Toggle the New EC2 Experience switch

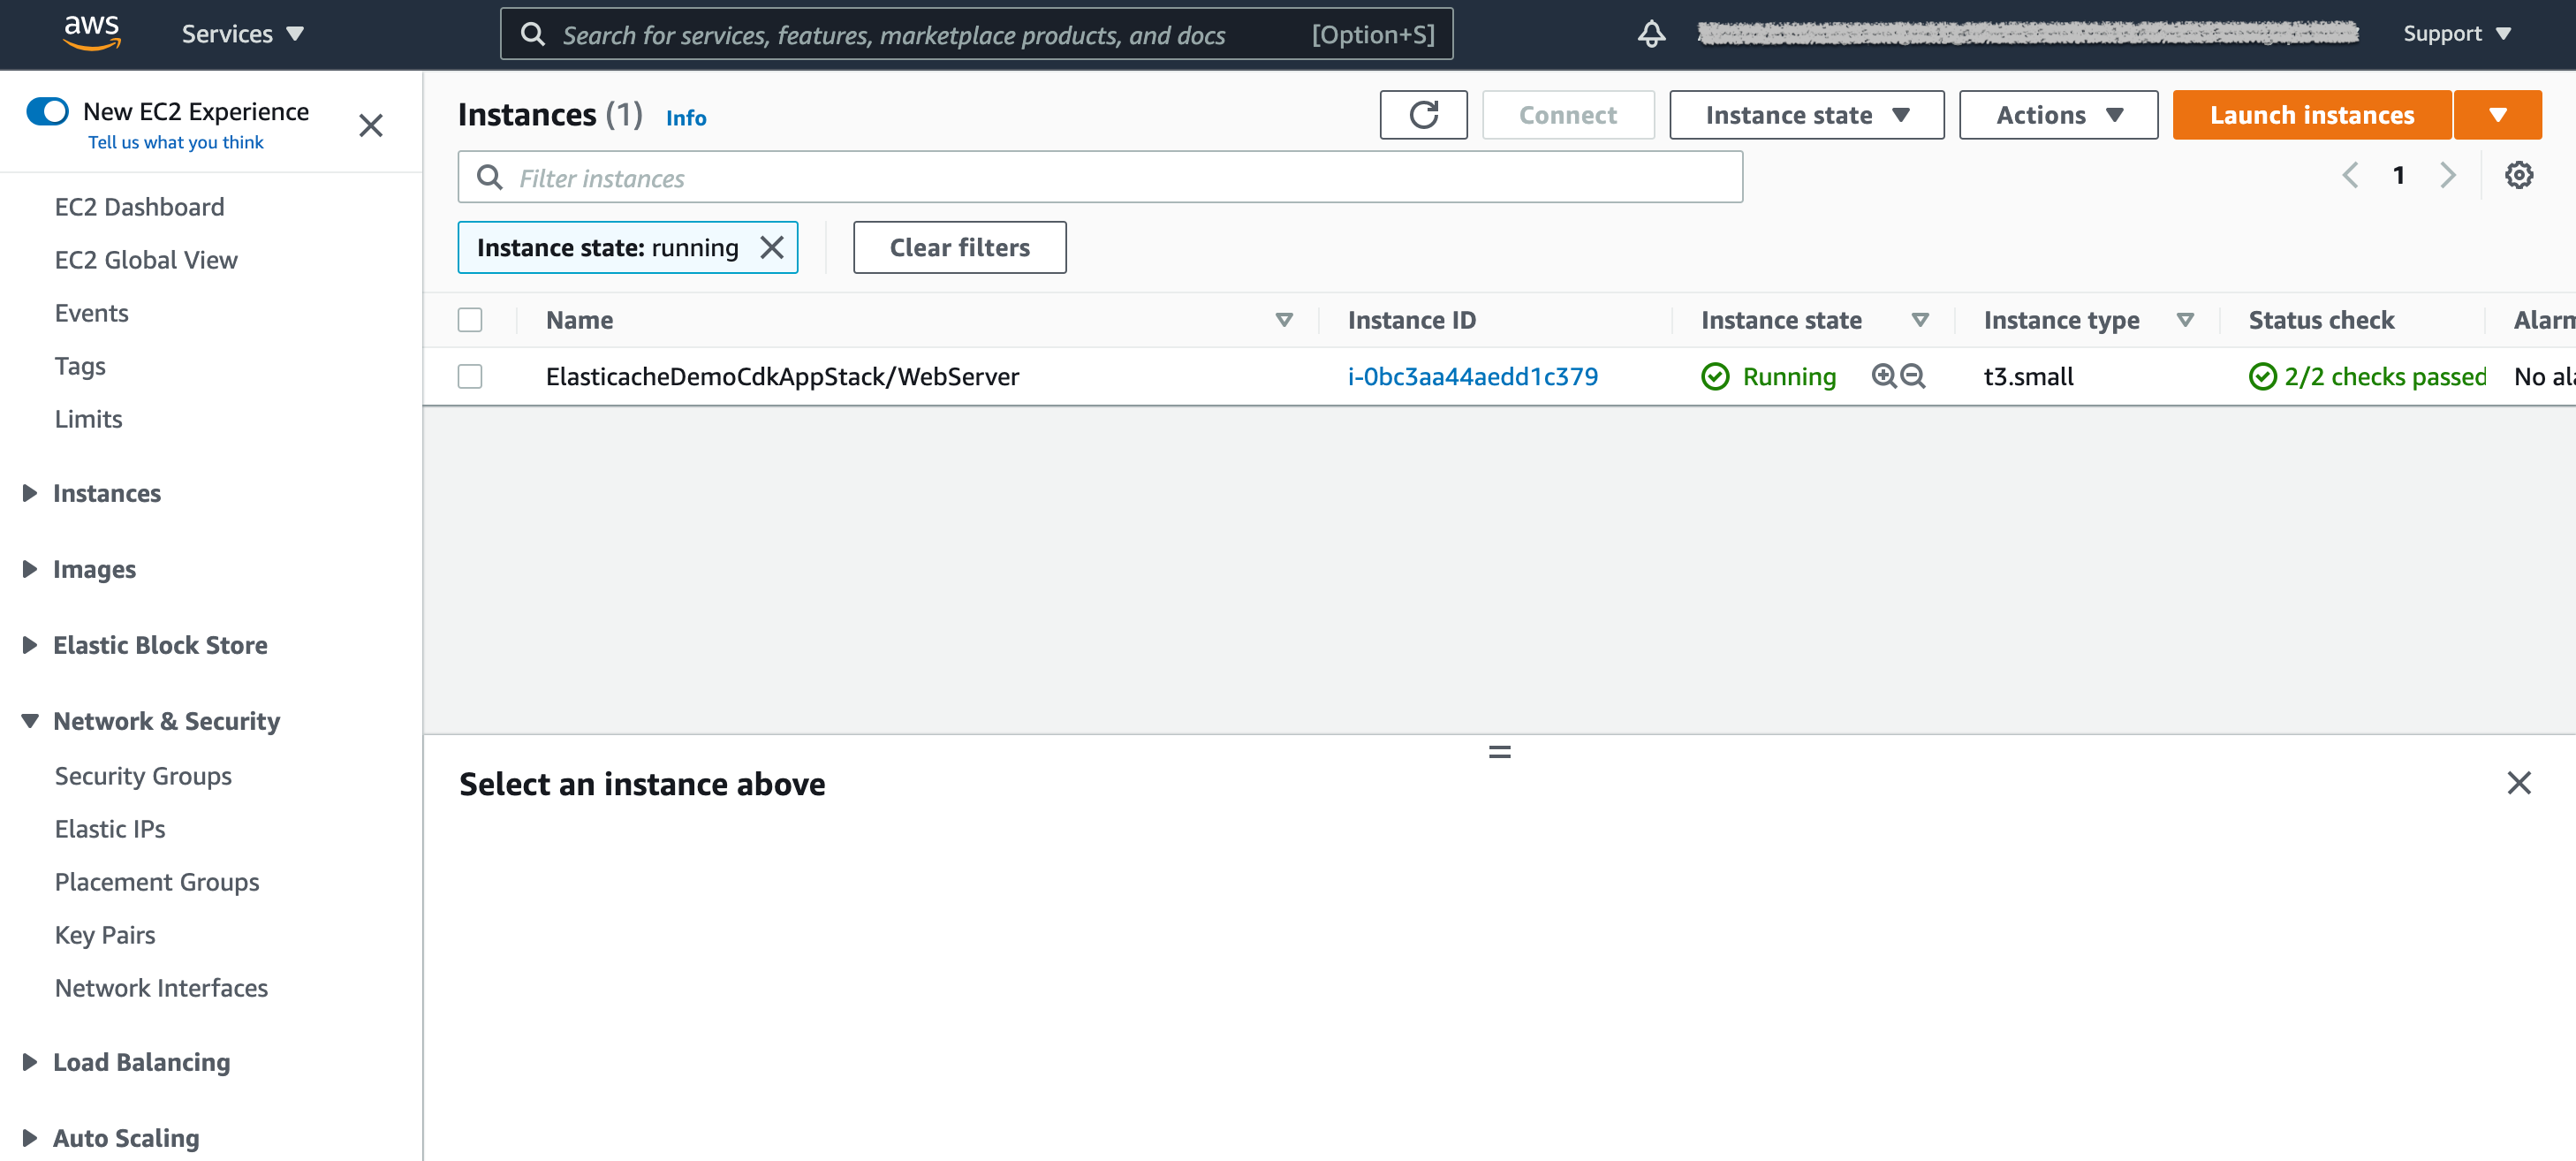[x=48, y=111]
